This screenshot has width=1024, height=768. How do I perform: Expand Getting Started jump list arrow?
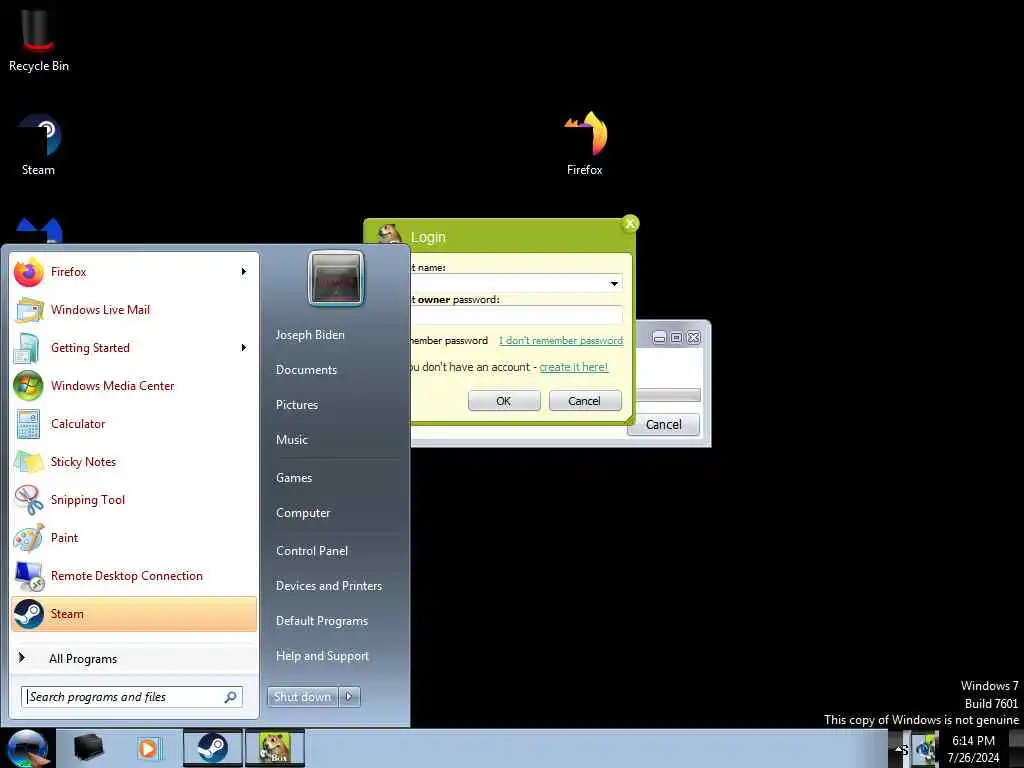tap(244, 347)
